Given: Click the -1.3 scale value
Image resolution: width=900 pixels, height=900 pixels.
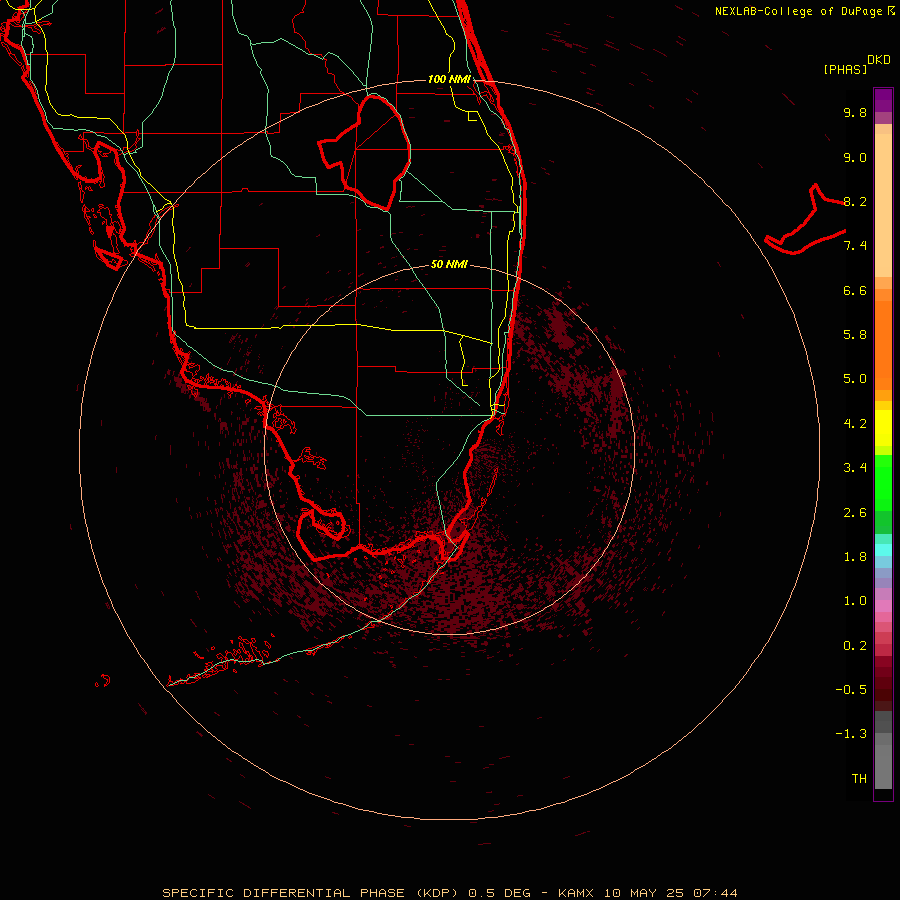Looking at the screenshot, I should pyautogui.click(x=851, y=734).
